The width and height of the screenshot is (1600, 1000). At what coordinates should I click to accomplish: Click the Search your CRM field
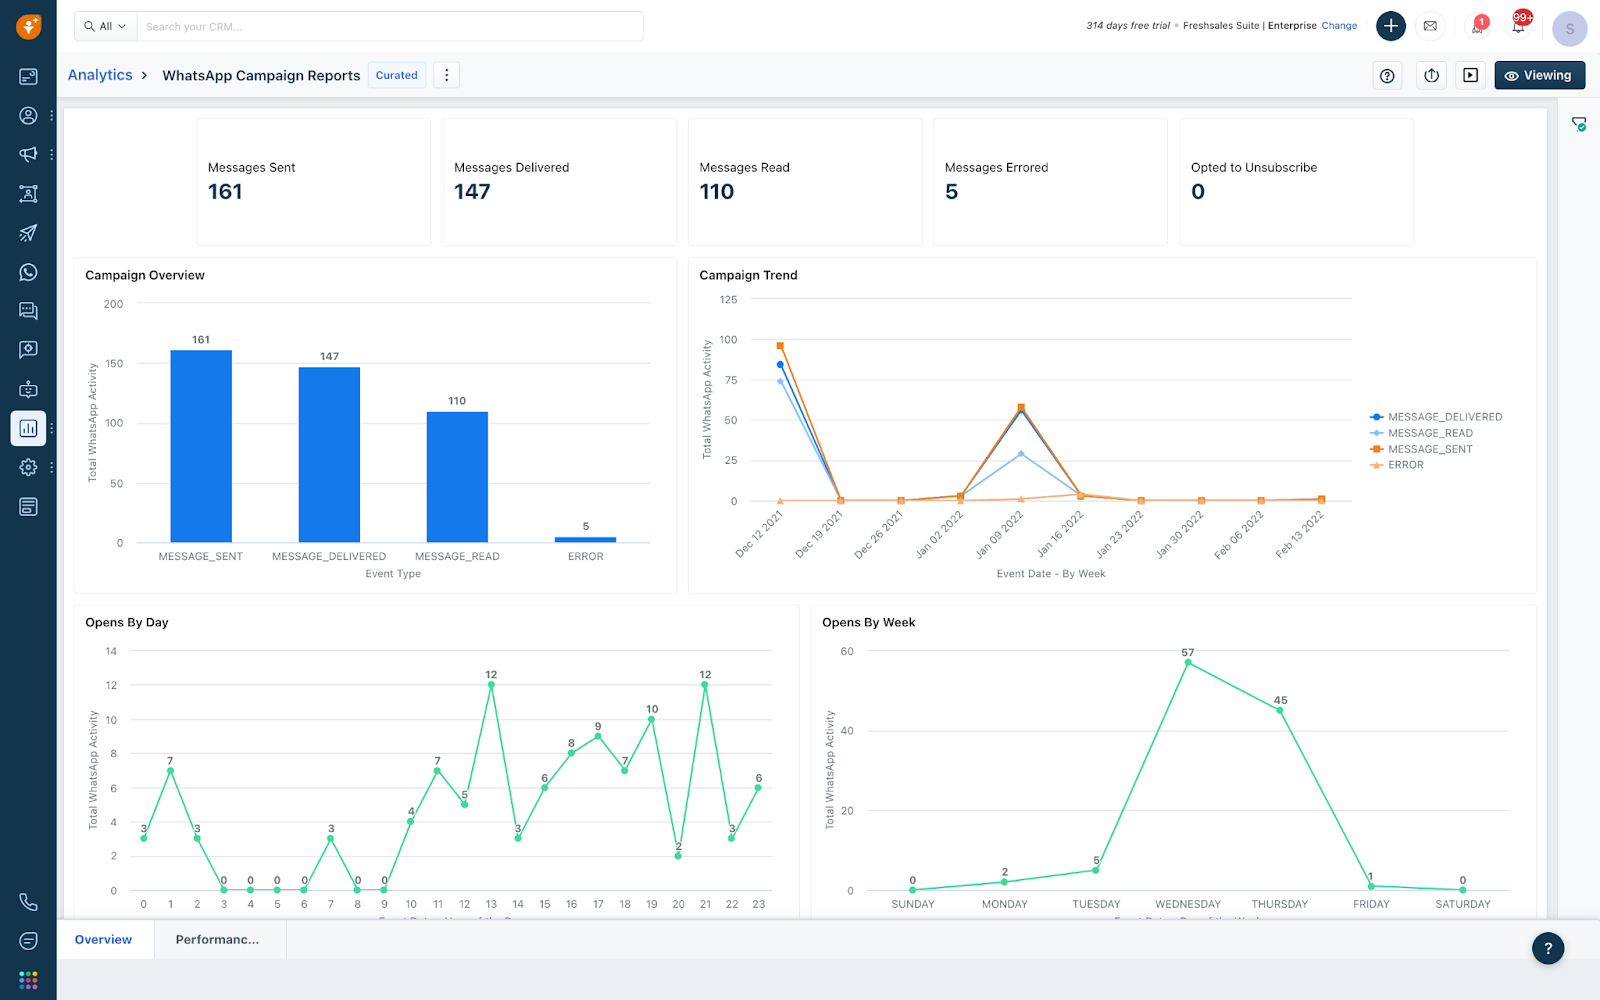click(390, 26)
